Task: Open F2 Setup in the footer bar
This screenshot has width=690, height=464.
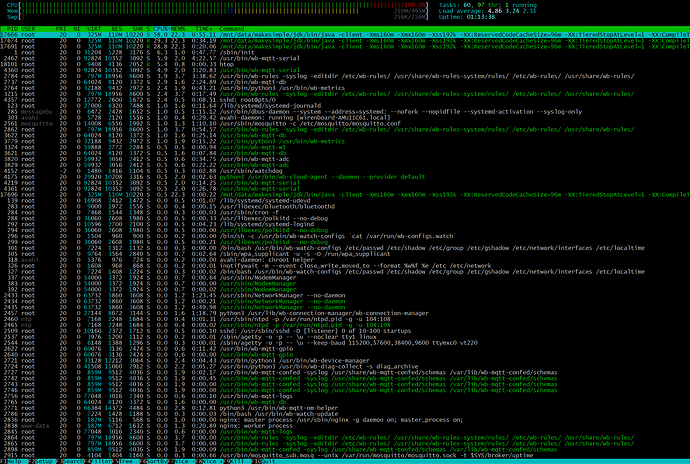Action: tap(40, 461)
